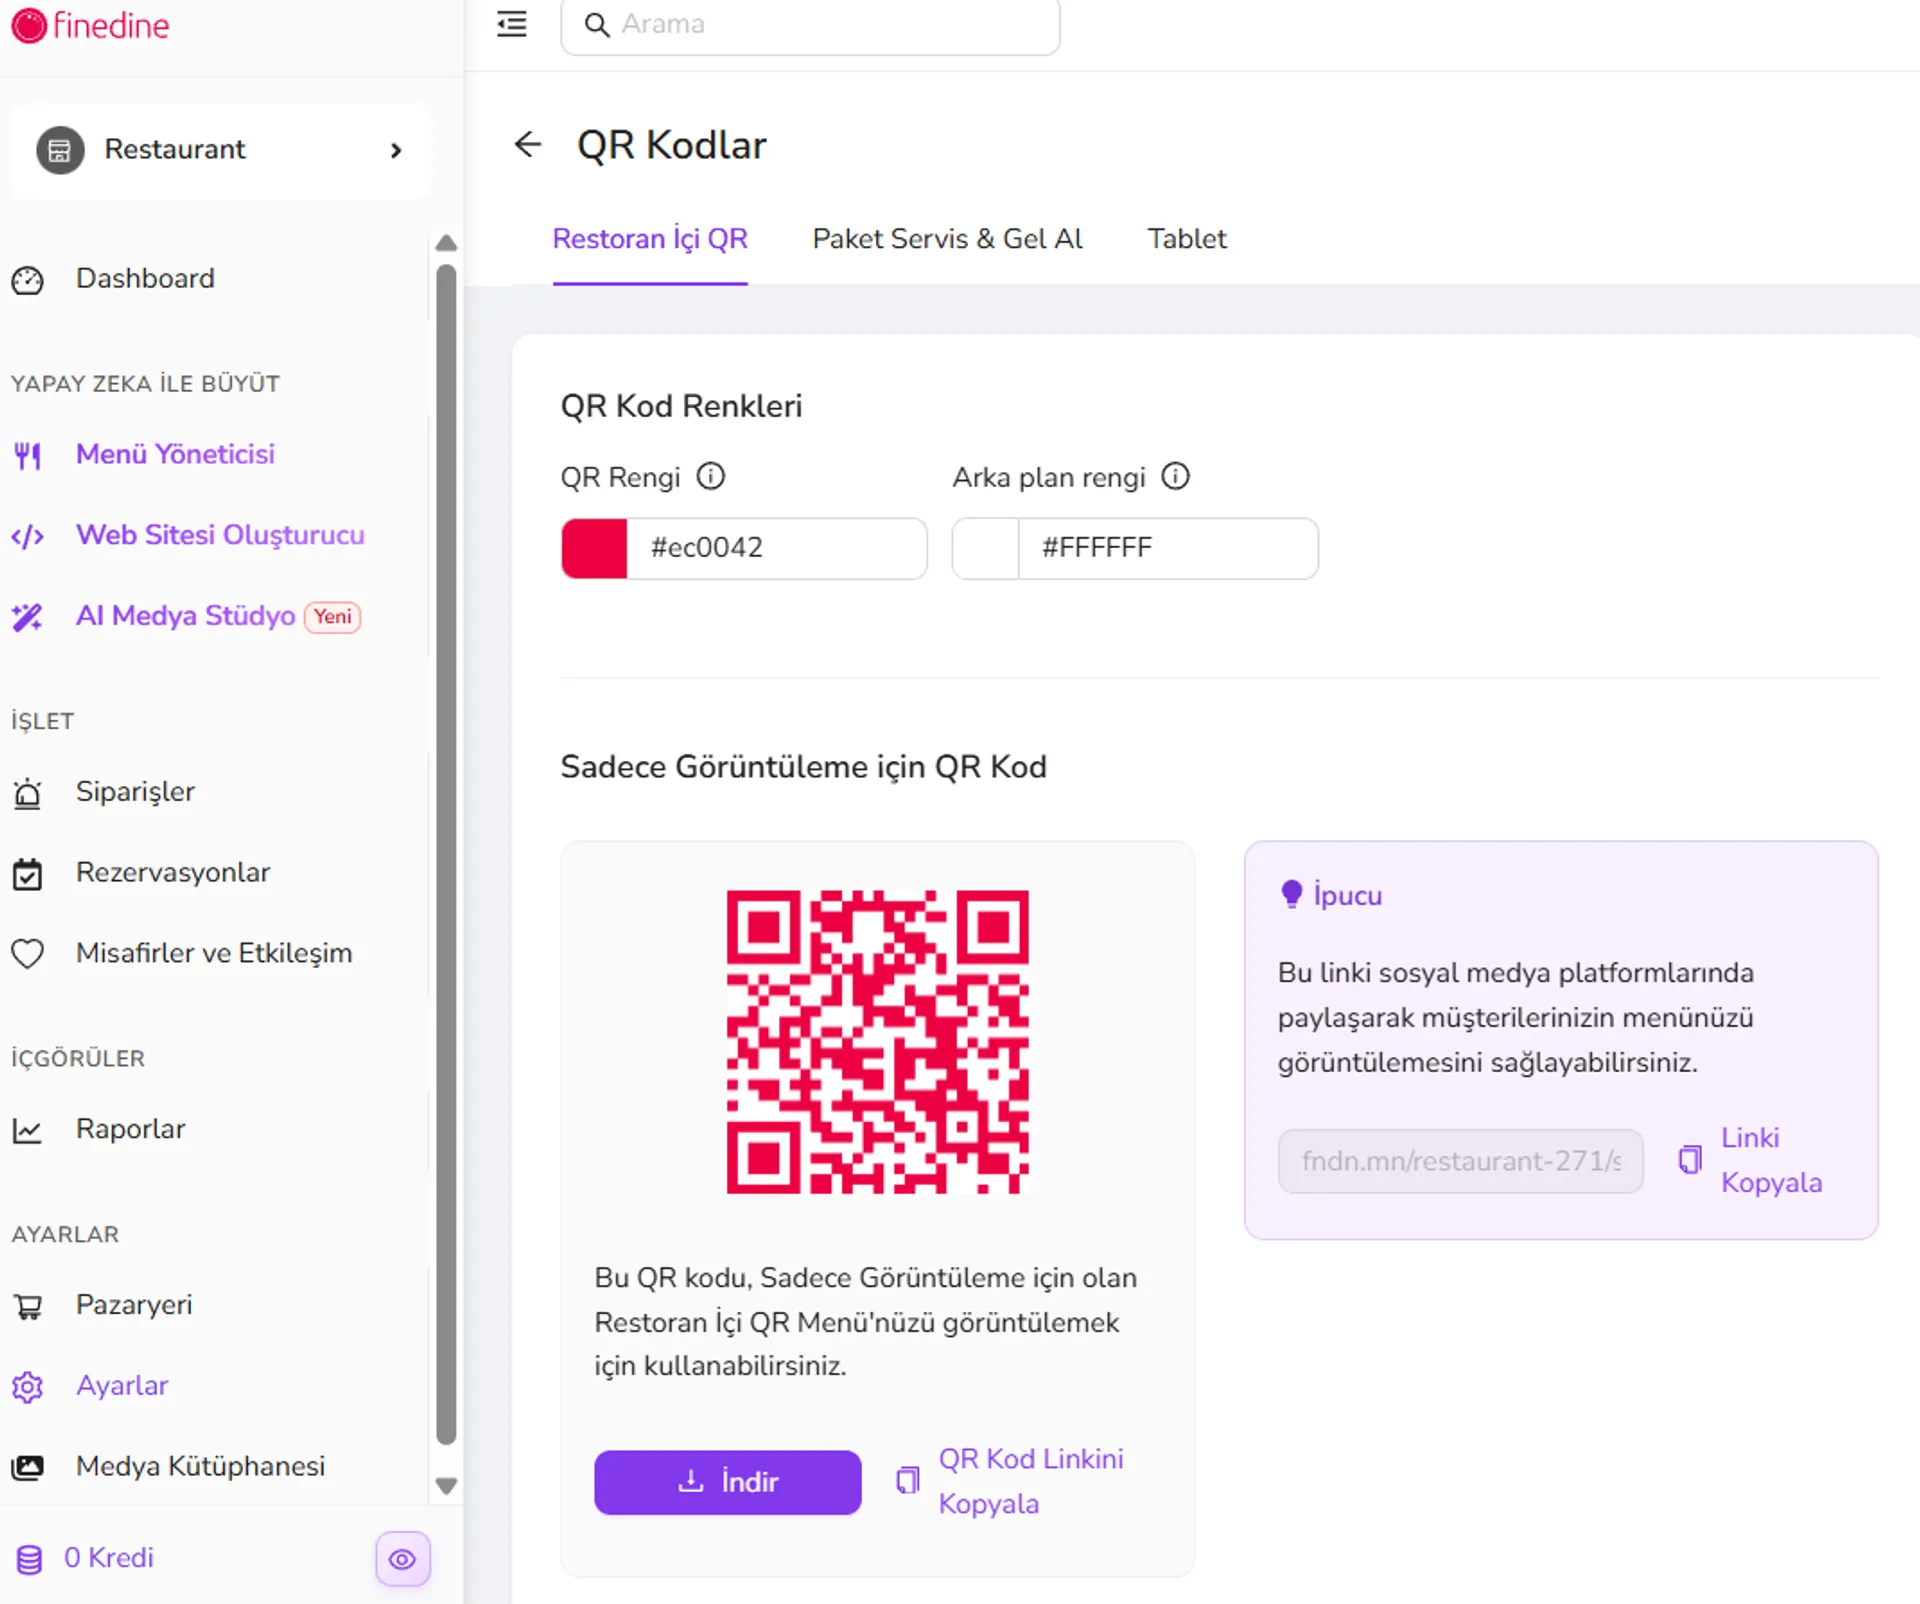The height and width of the screenshot is (1604, 1920).
Task: Open Rezervasyonlar menu item
Action: pos(173,873)
